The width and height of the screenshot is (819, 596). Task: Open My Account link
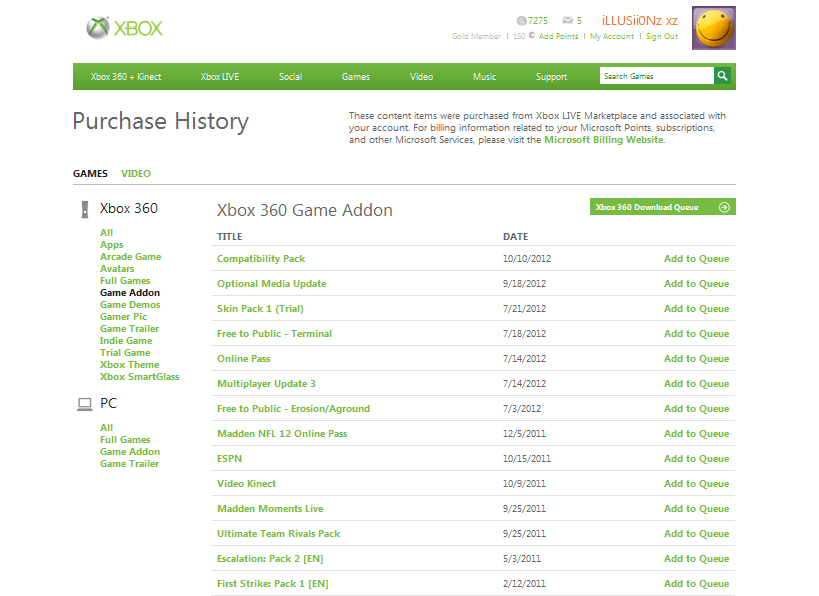(x=612, y=36)
